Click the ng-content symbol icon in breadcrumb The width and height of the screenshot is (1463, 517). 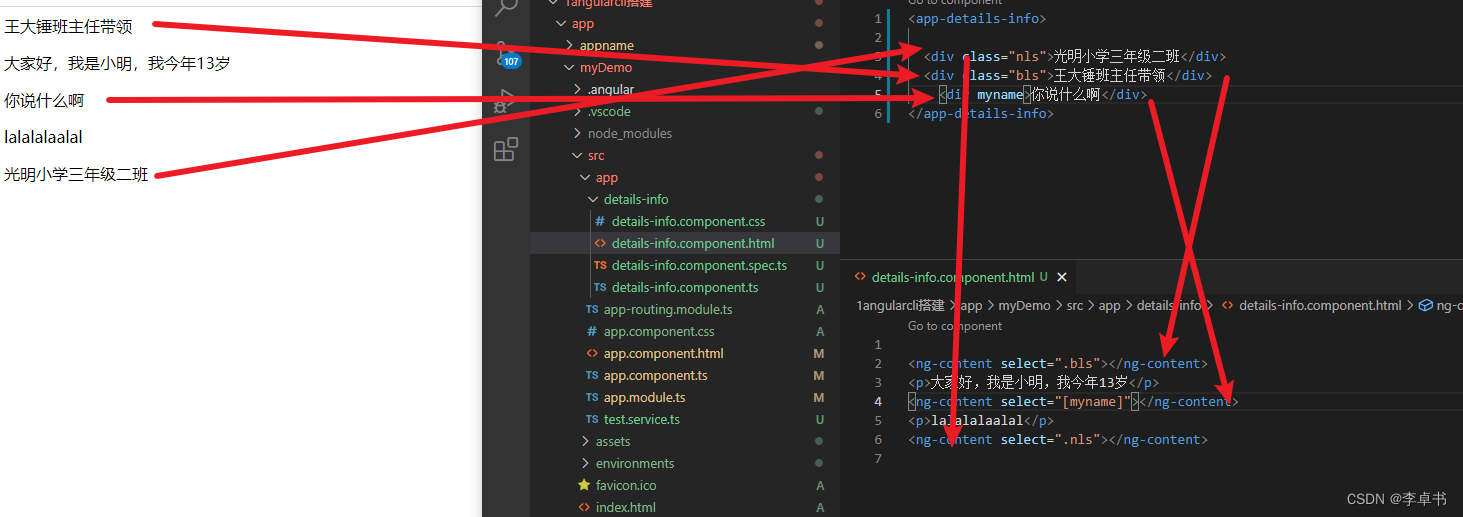(x=1426, y=305)
